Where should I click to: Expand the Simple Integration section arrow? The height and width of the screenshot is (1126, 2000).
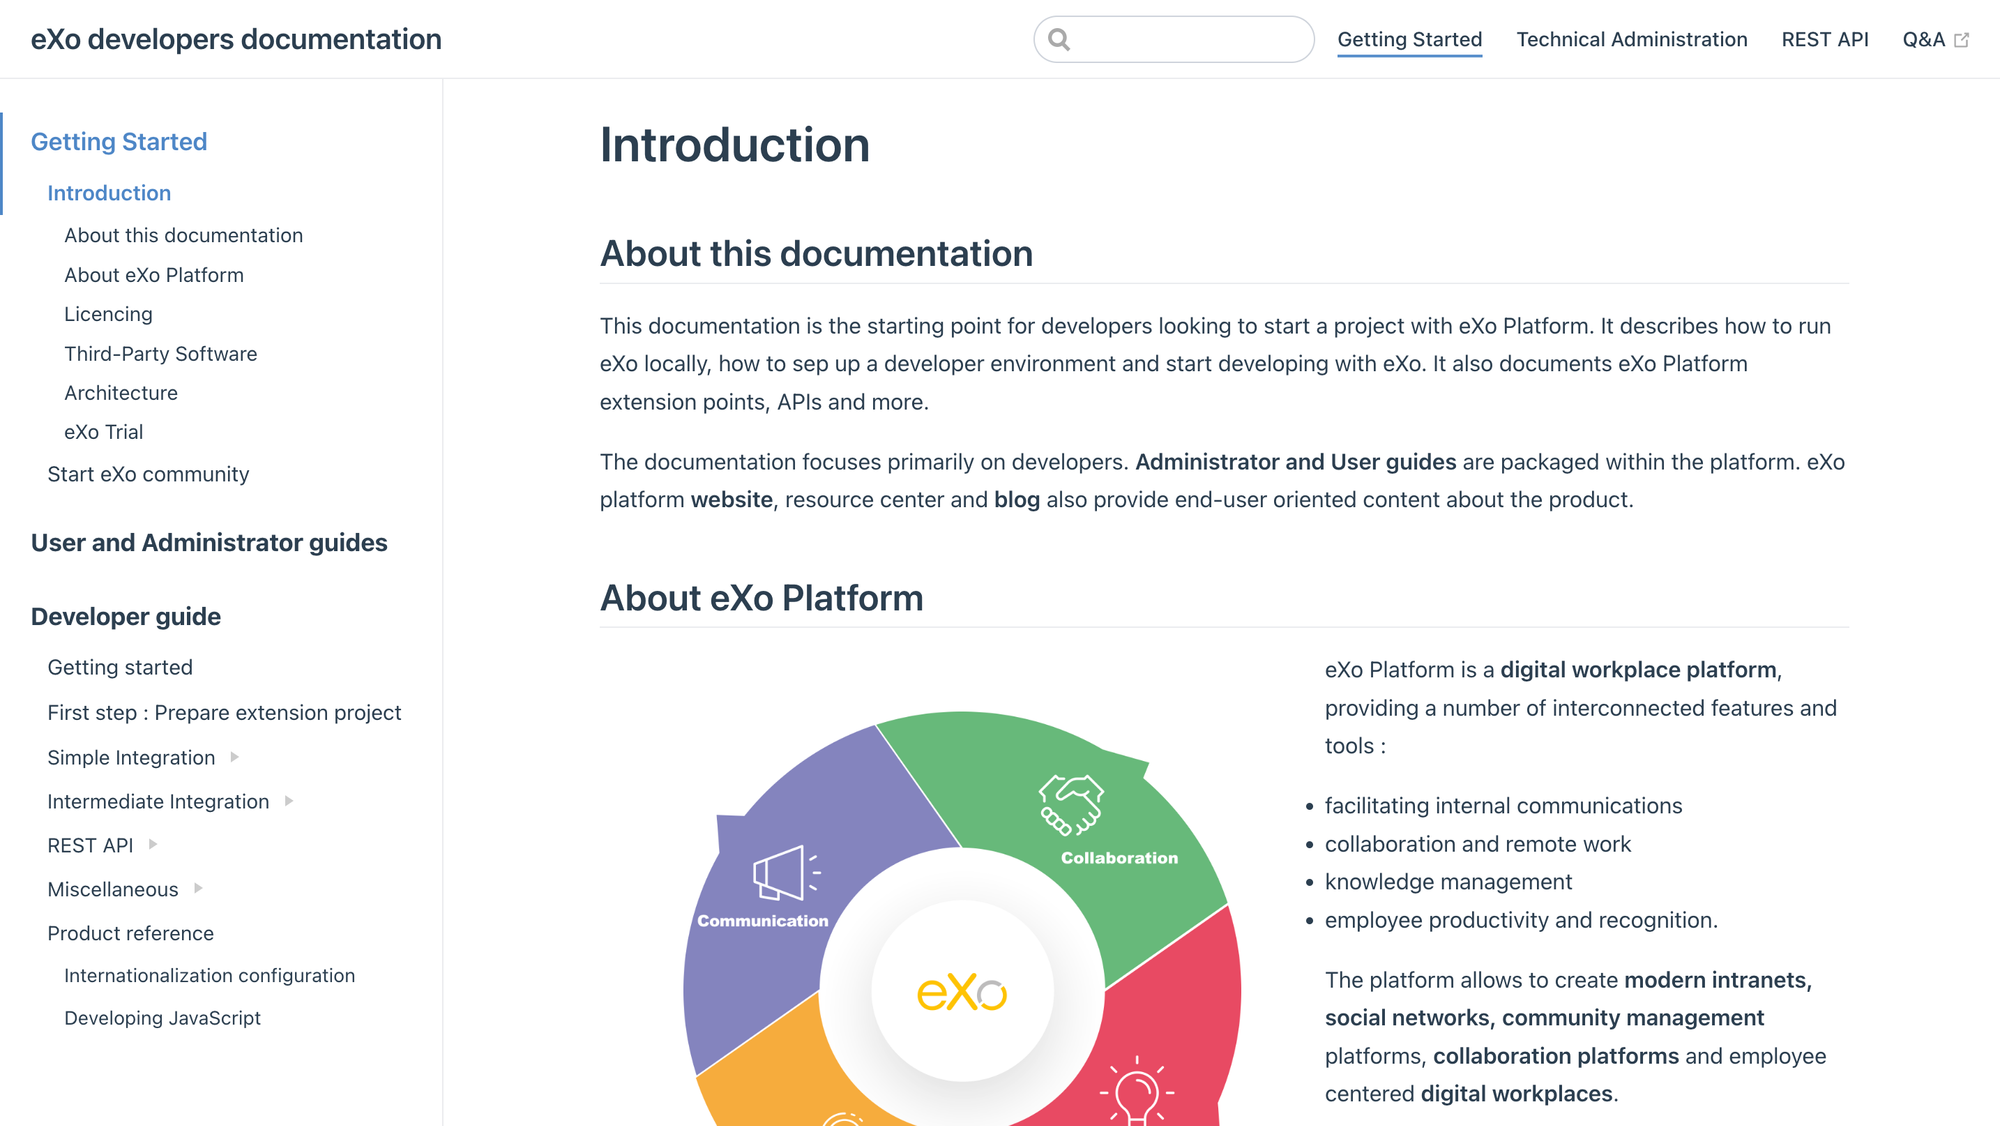(x=235, y=757)
